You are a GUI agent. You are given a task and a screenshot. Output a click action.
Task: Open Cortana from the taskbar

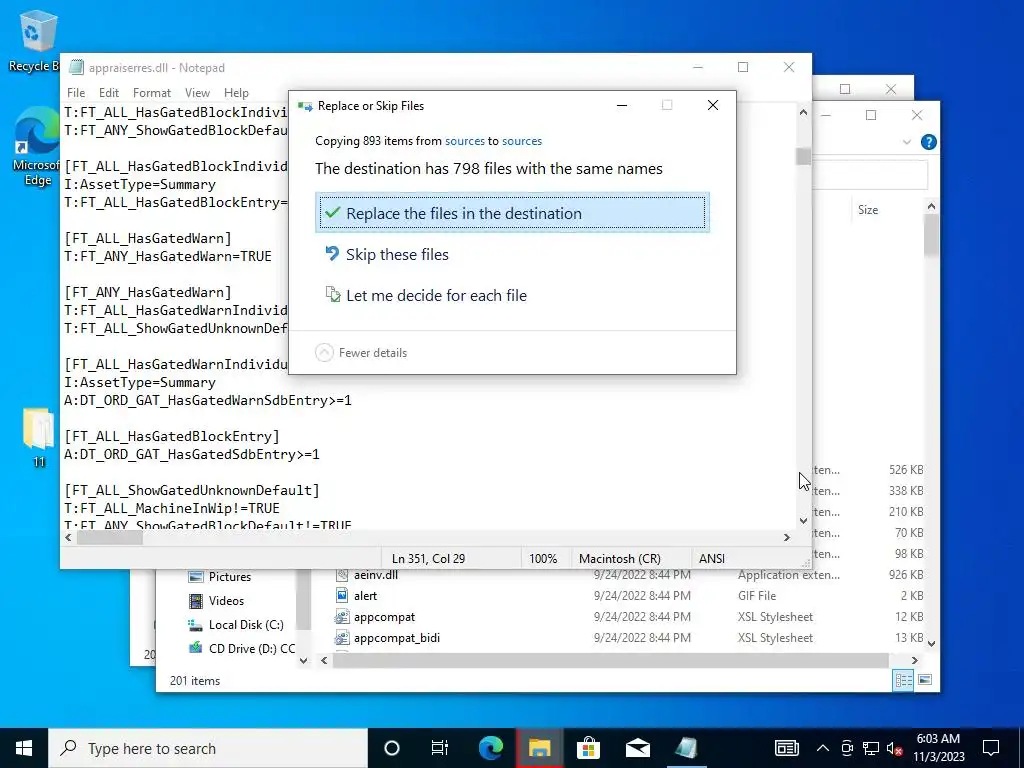391,748
